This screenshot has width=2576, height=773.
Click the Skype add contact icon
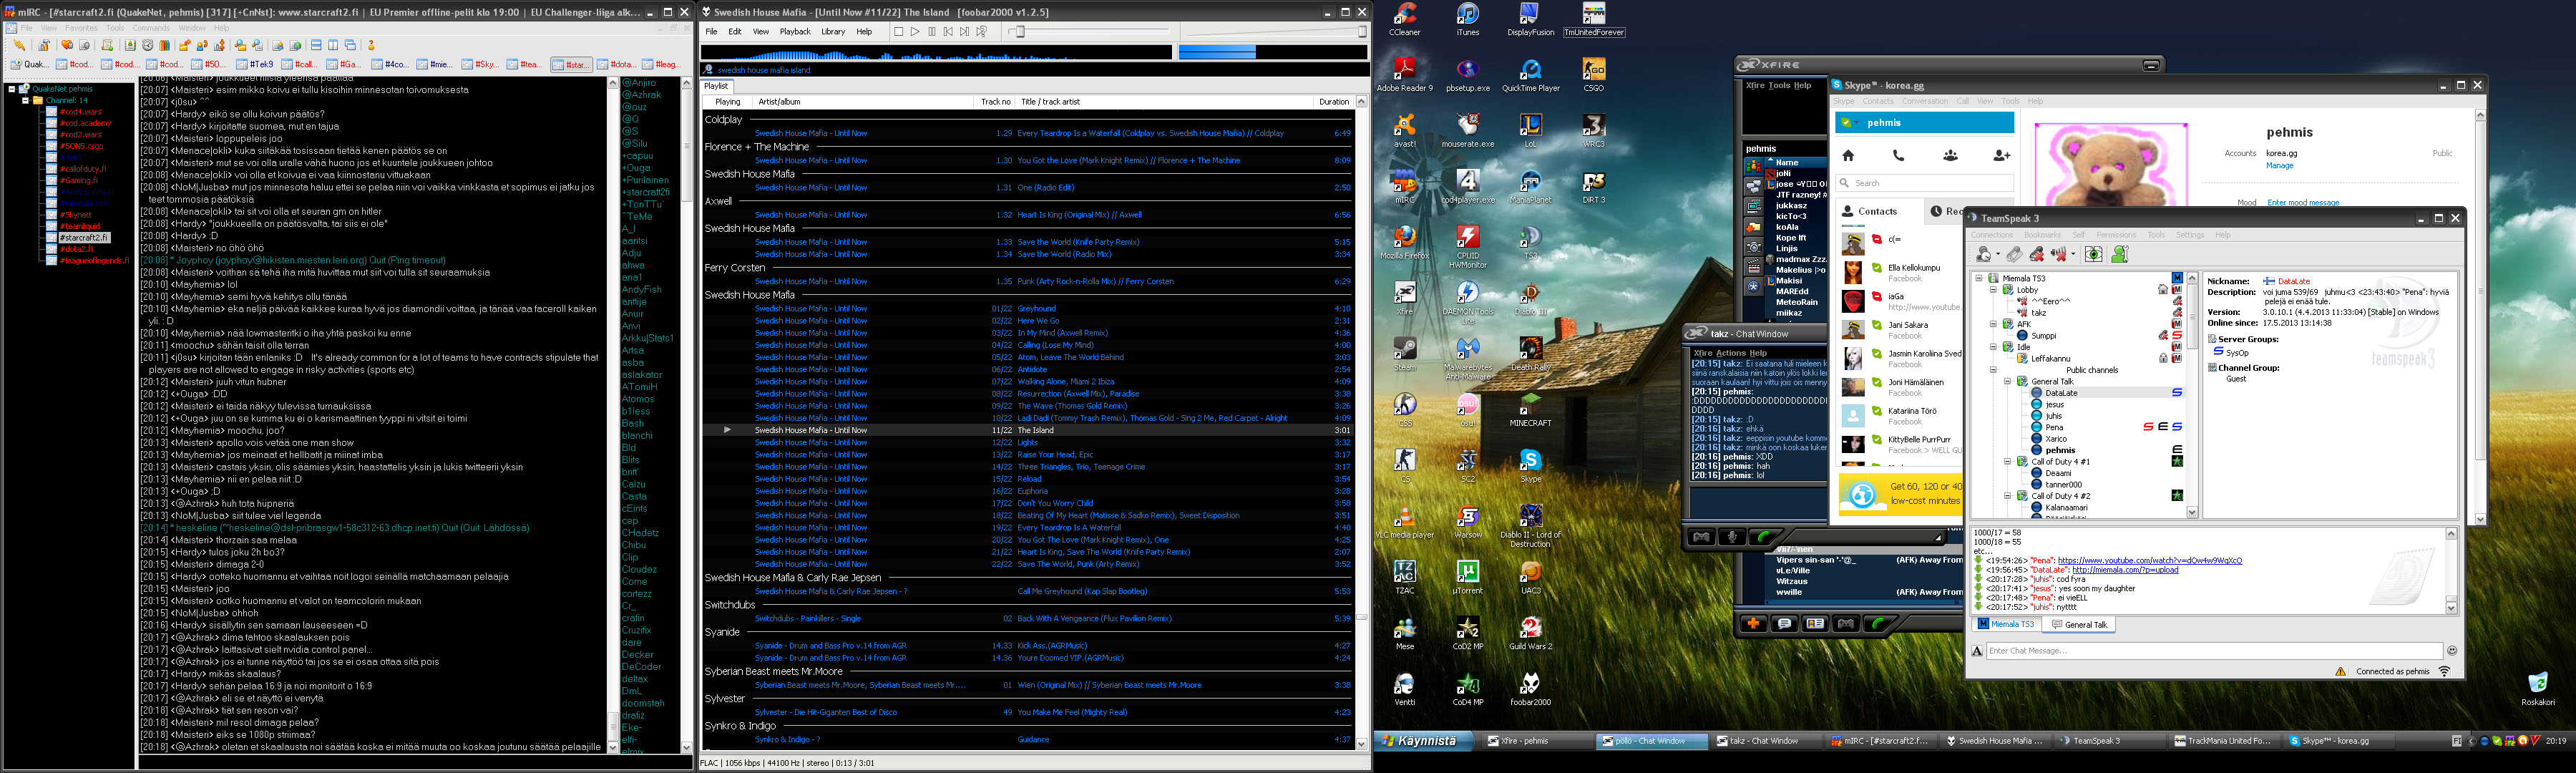(x=2001, y=156)
